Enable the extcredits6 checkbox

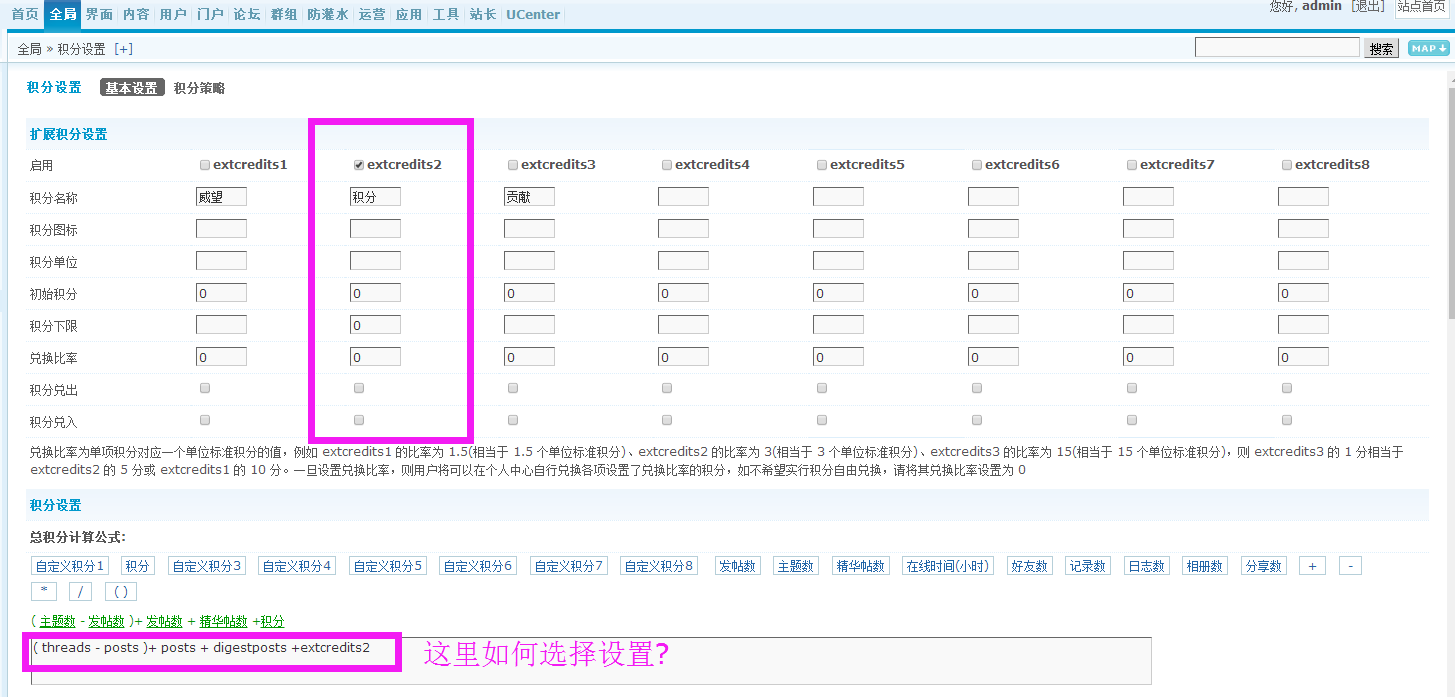click(977, 164)
